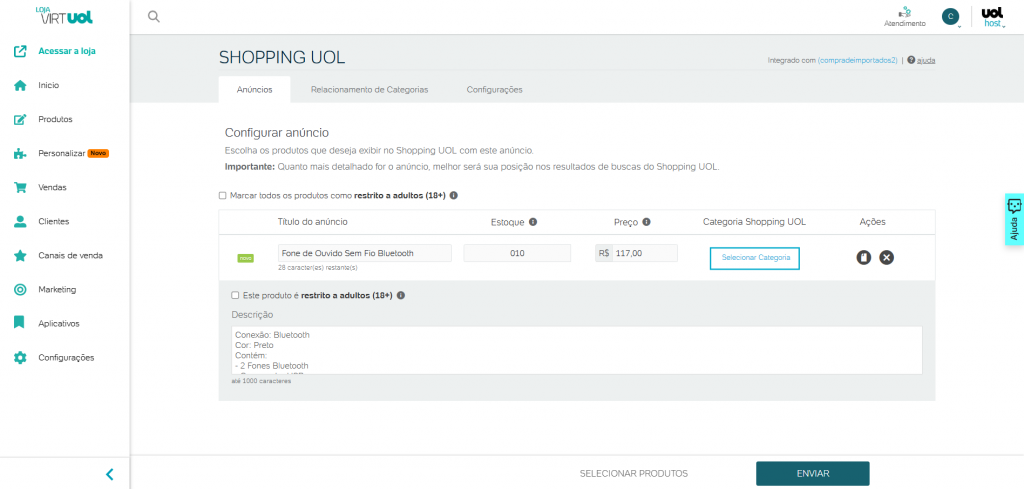Click info icon beside mark-all adults label

(453, 195)
